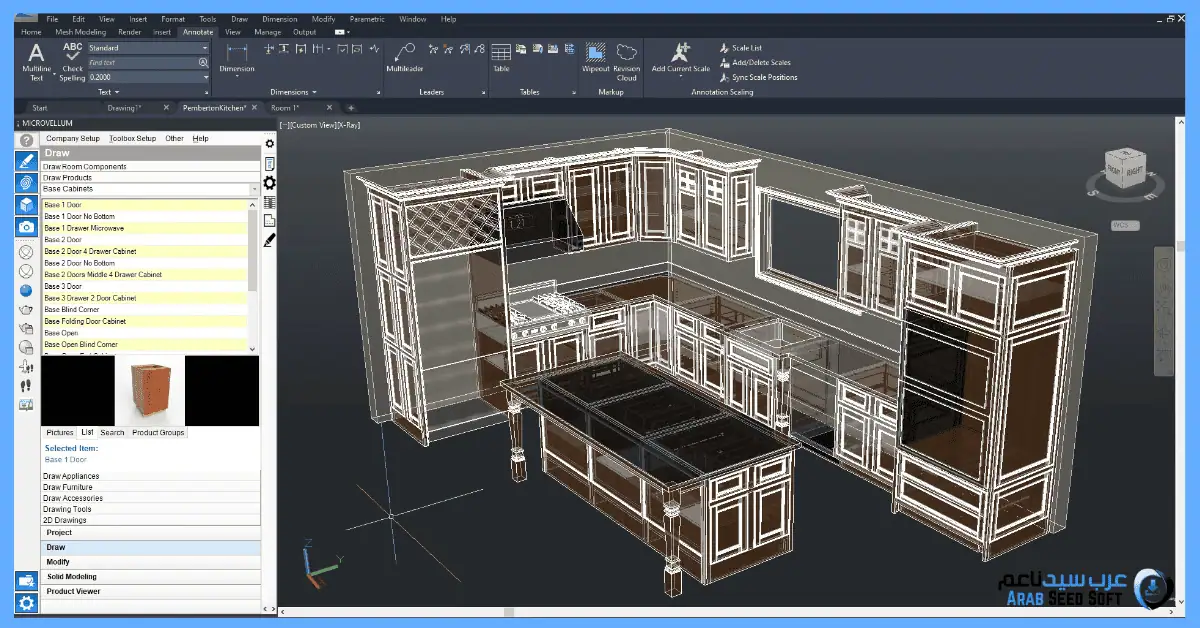Viewport: 1200px width, 628px height.
Task: Switch to the Render ribbon tab
Action: (130, 32)
